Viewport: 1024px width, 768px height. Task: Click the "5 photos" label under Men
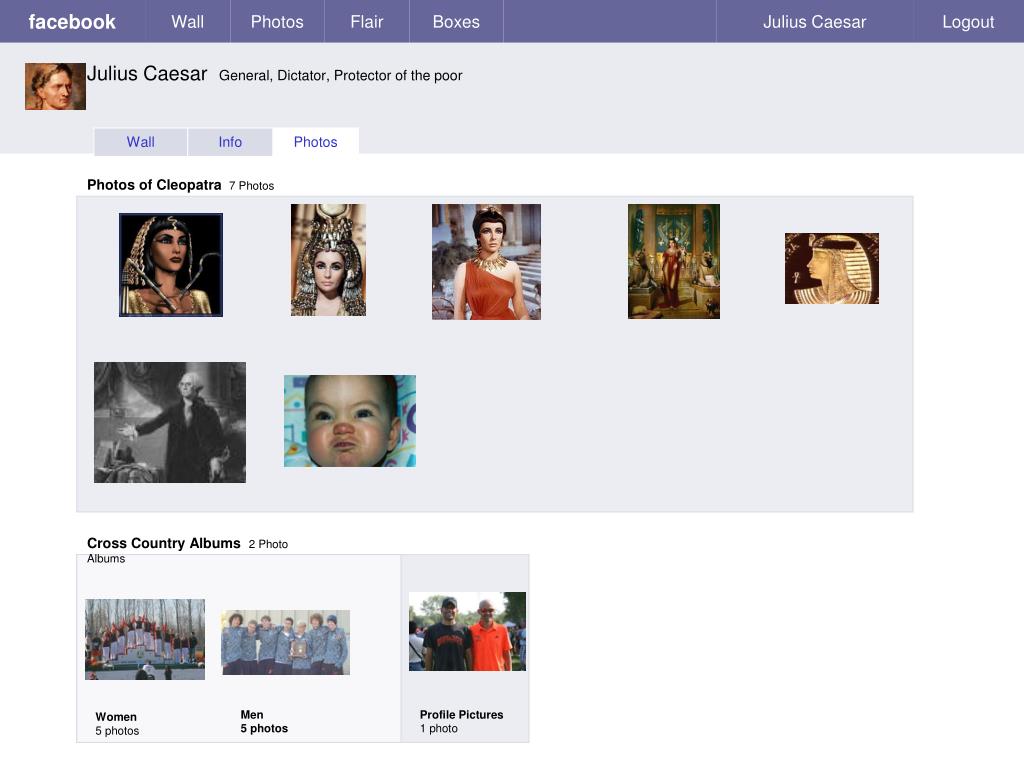(x=264, y=728)
